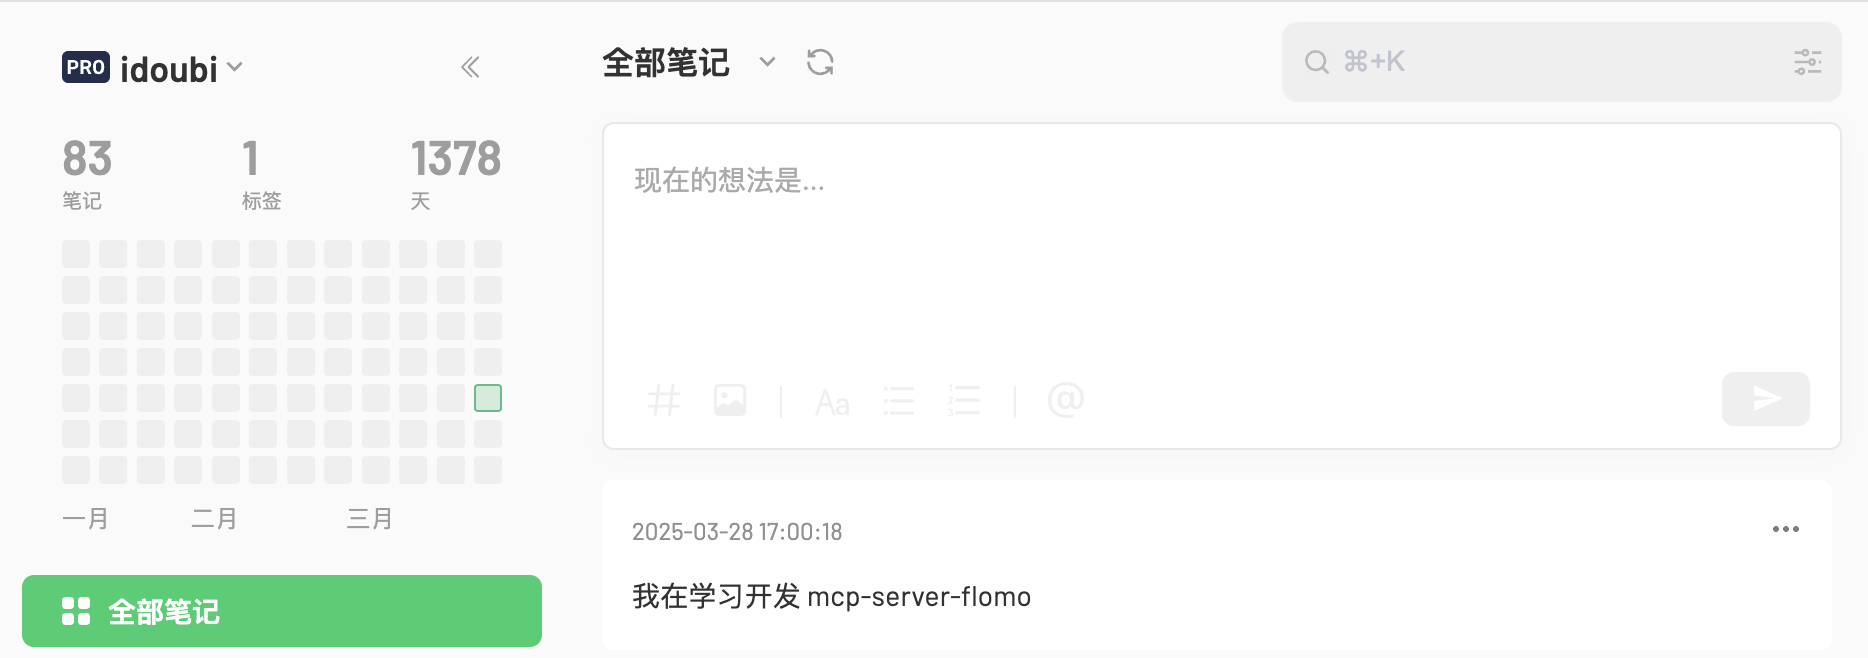
Task: Expand the idoubi account dropdown
Action: click(235, 67)
